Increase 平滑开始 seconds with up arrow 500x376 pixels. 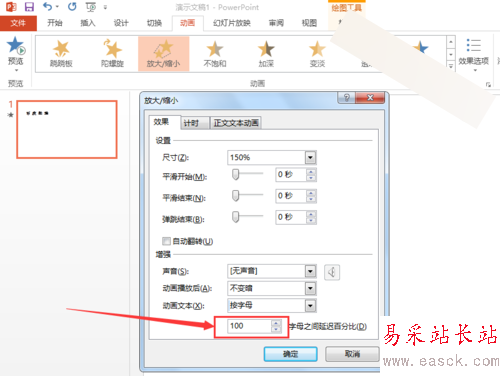[311, 172]
